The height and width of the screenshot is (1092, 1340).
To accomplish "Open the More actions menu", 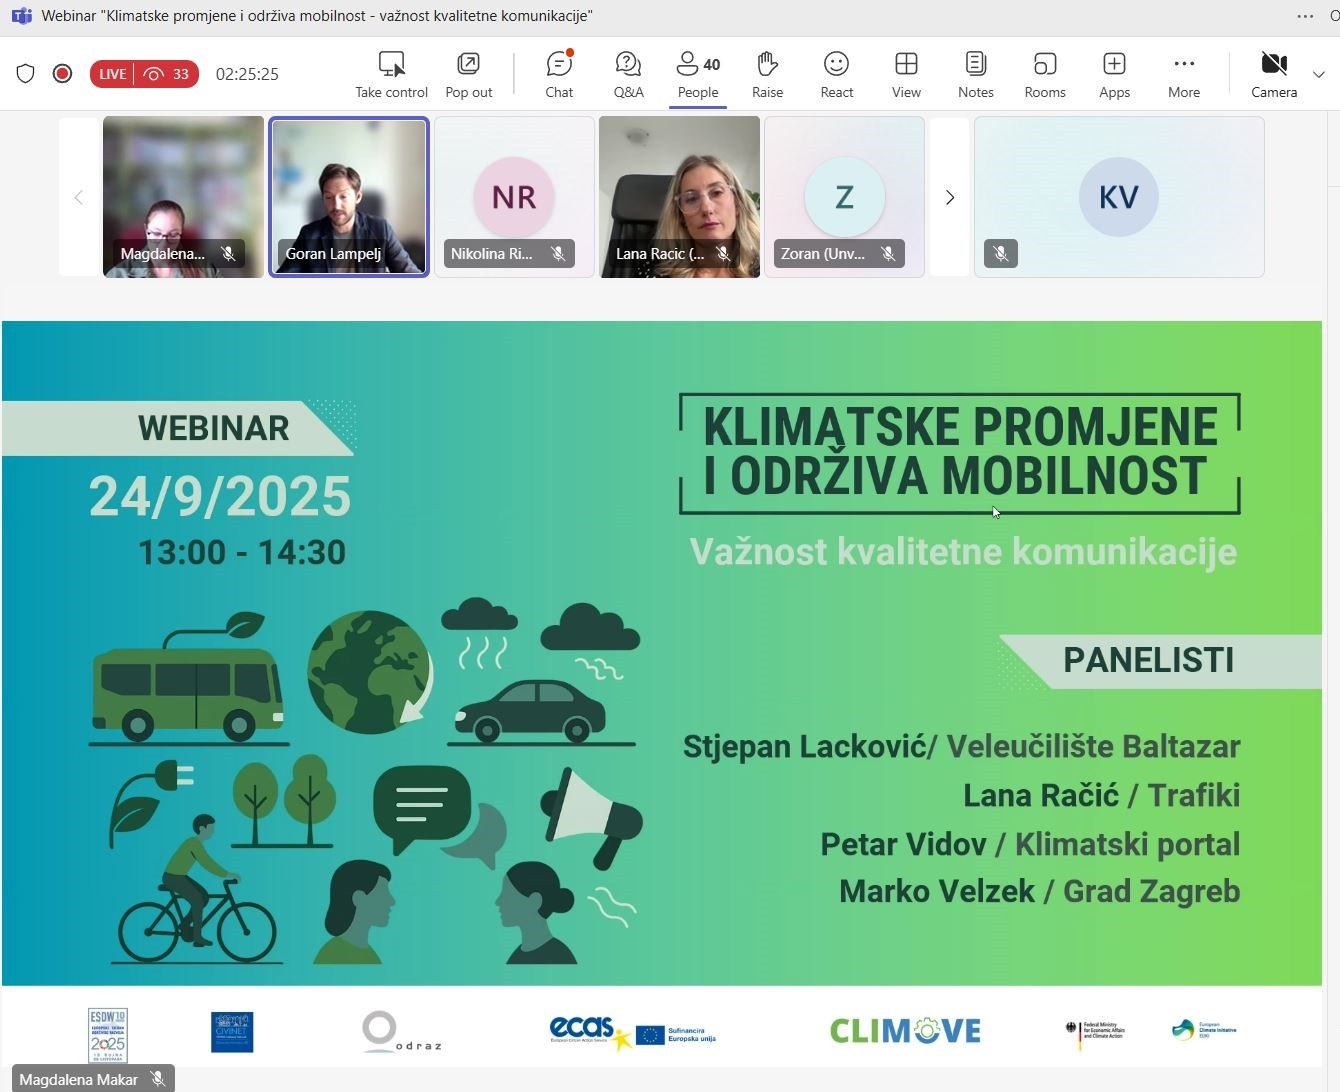I will pyautogui.click(x=1184, y=75).
